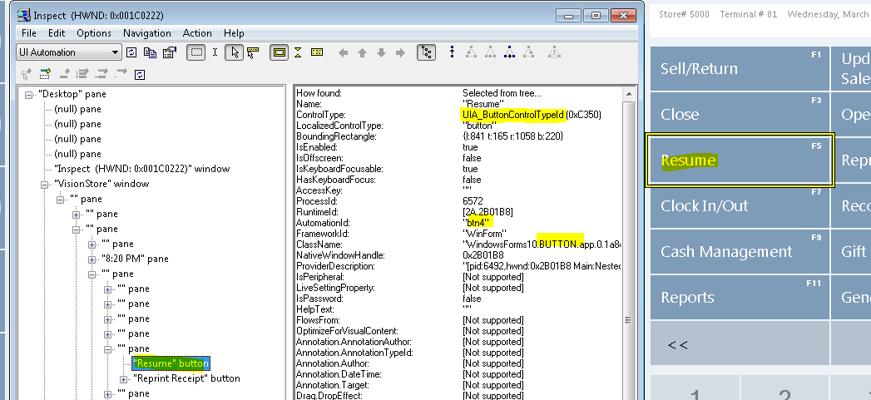Click the left arrow navigation toolbar icon
This screenshot has height=400, width=871.
click(343, 53)
